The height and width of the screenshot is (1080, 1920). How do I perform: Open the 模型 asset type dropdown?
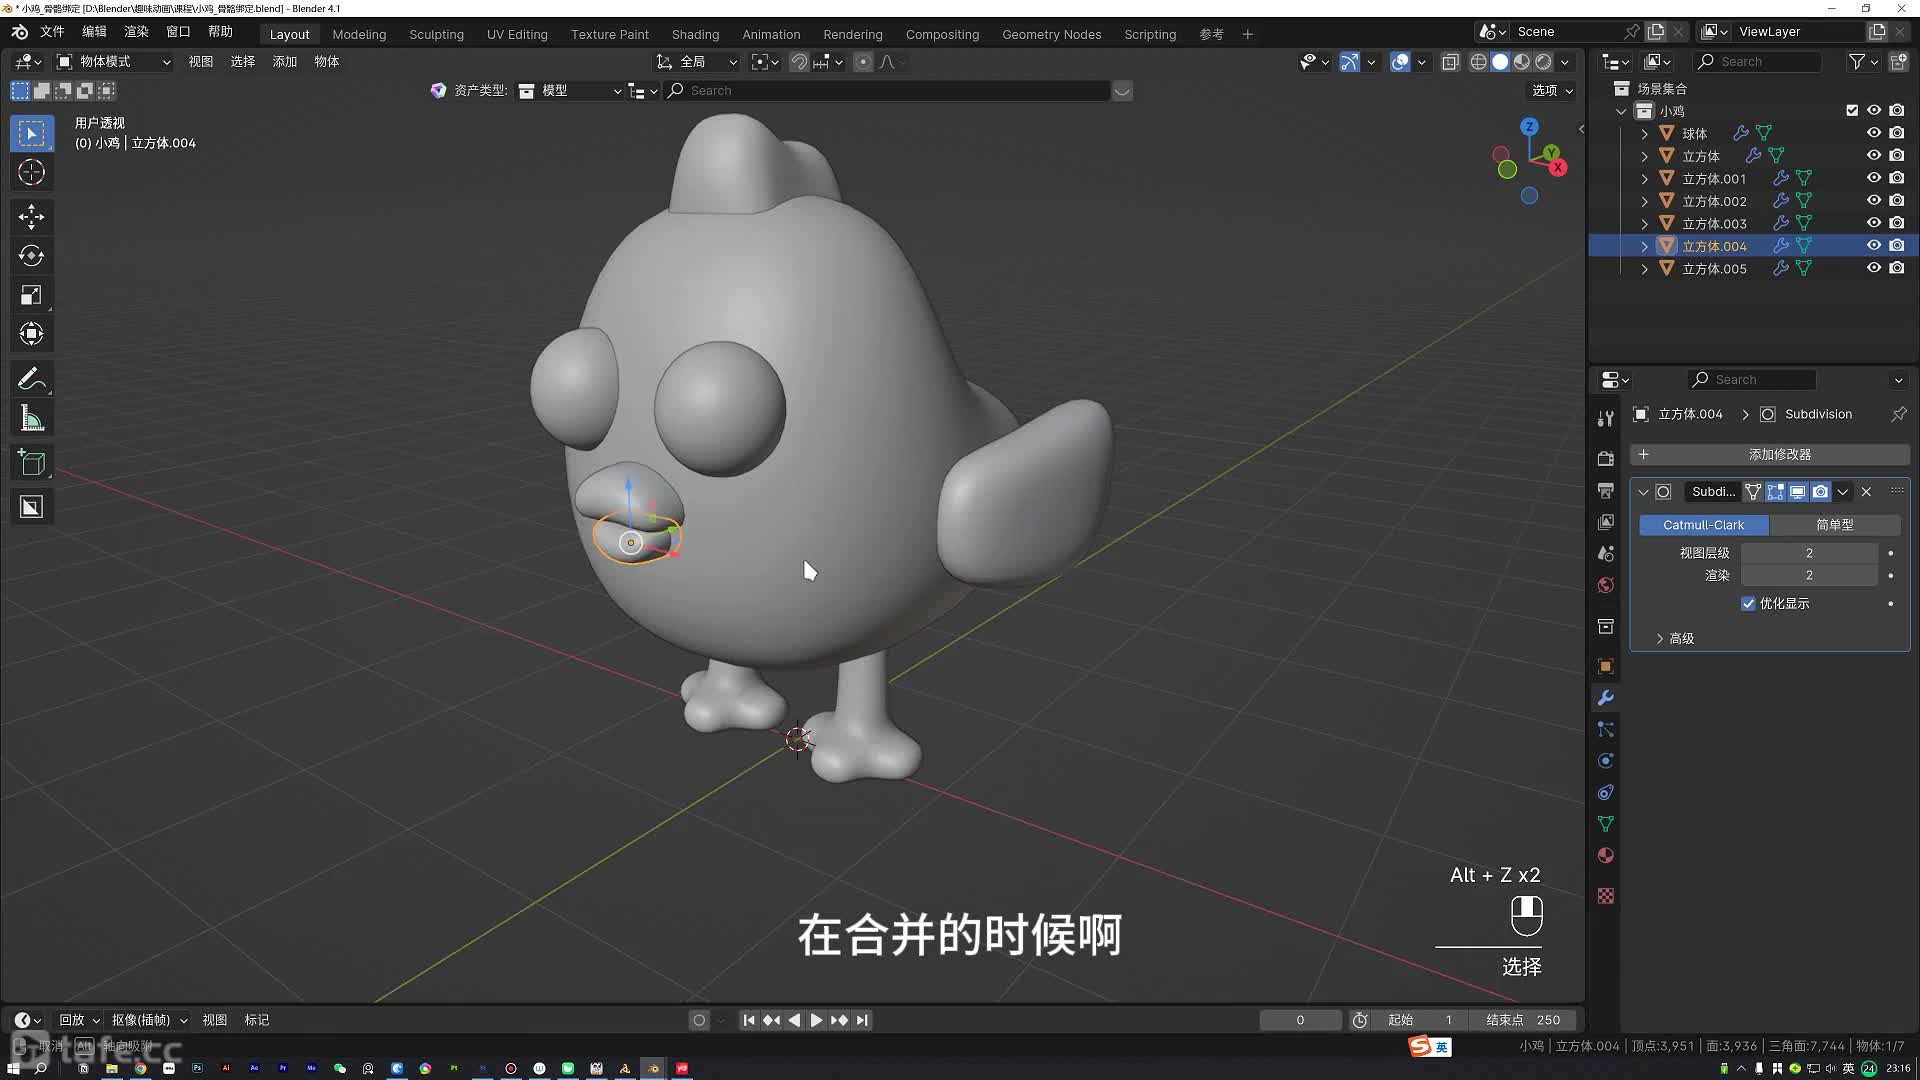(x=571, y=91)
